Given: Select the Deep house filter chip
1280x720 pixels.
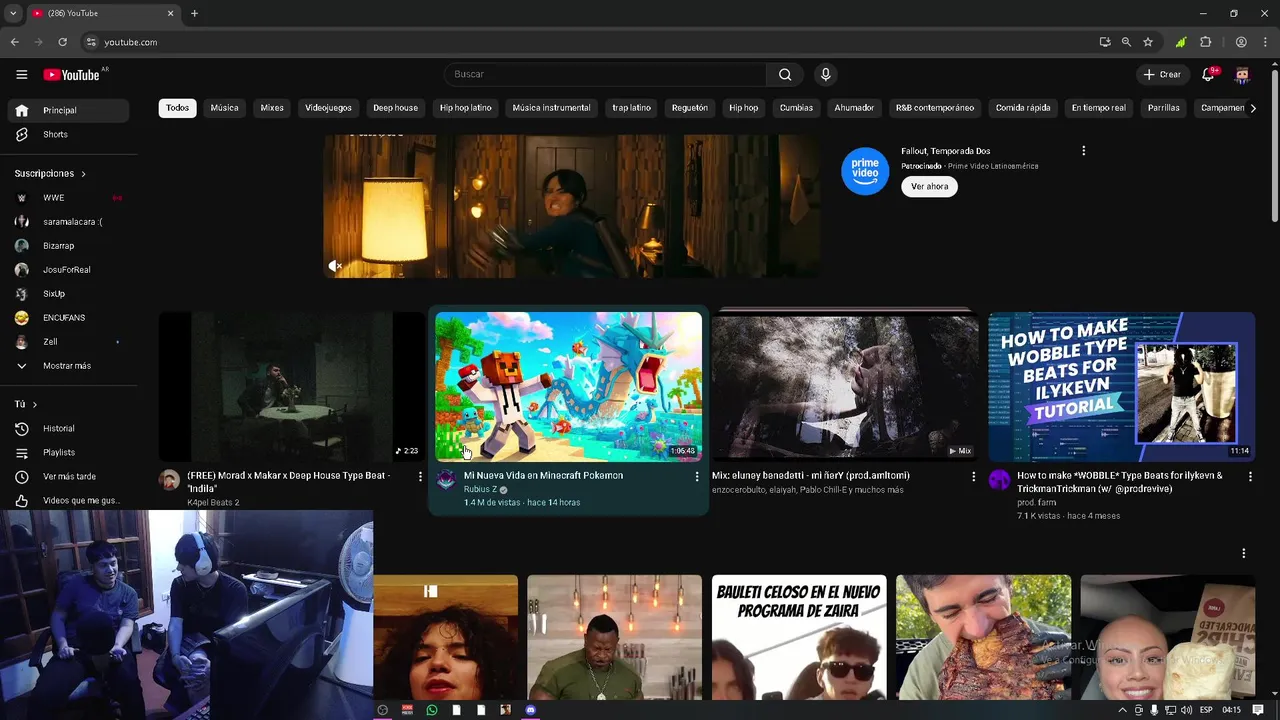Looking at the screenshot, I should (x=395, y=108).
